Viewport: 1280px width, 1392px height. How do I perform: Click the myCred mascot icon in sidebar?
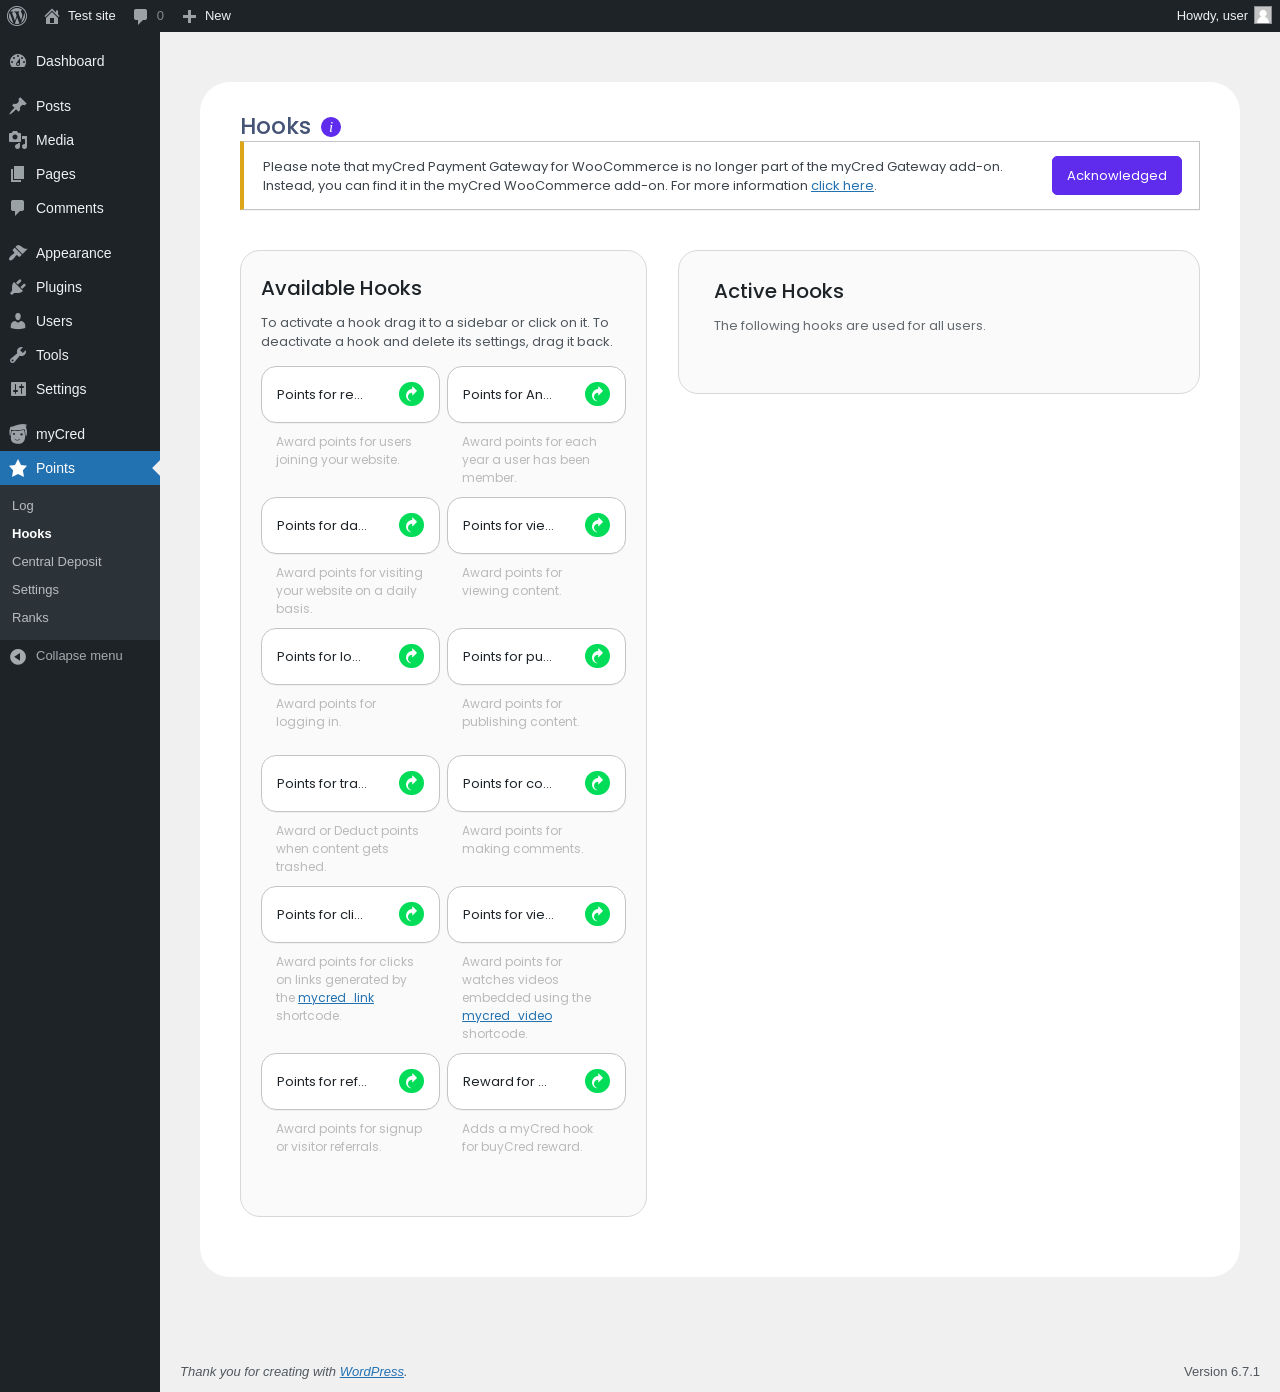click(x=18, y=434)
